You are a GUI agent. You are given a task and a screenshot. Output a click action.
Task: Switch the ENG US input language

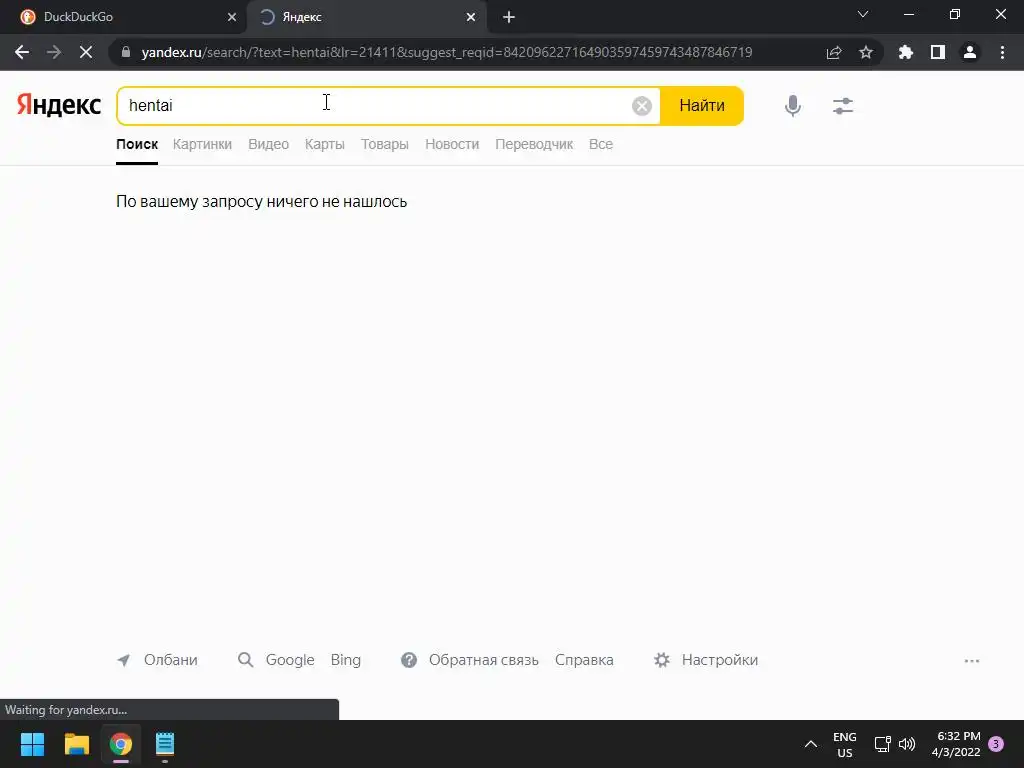click(x=844, y=744)
